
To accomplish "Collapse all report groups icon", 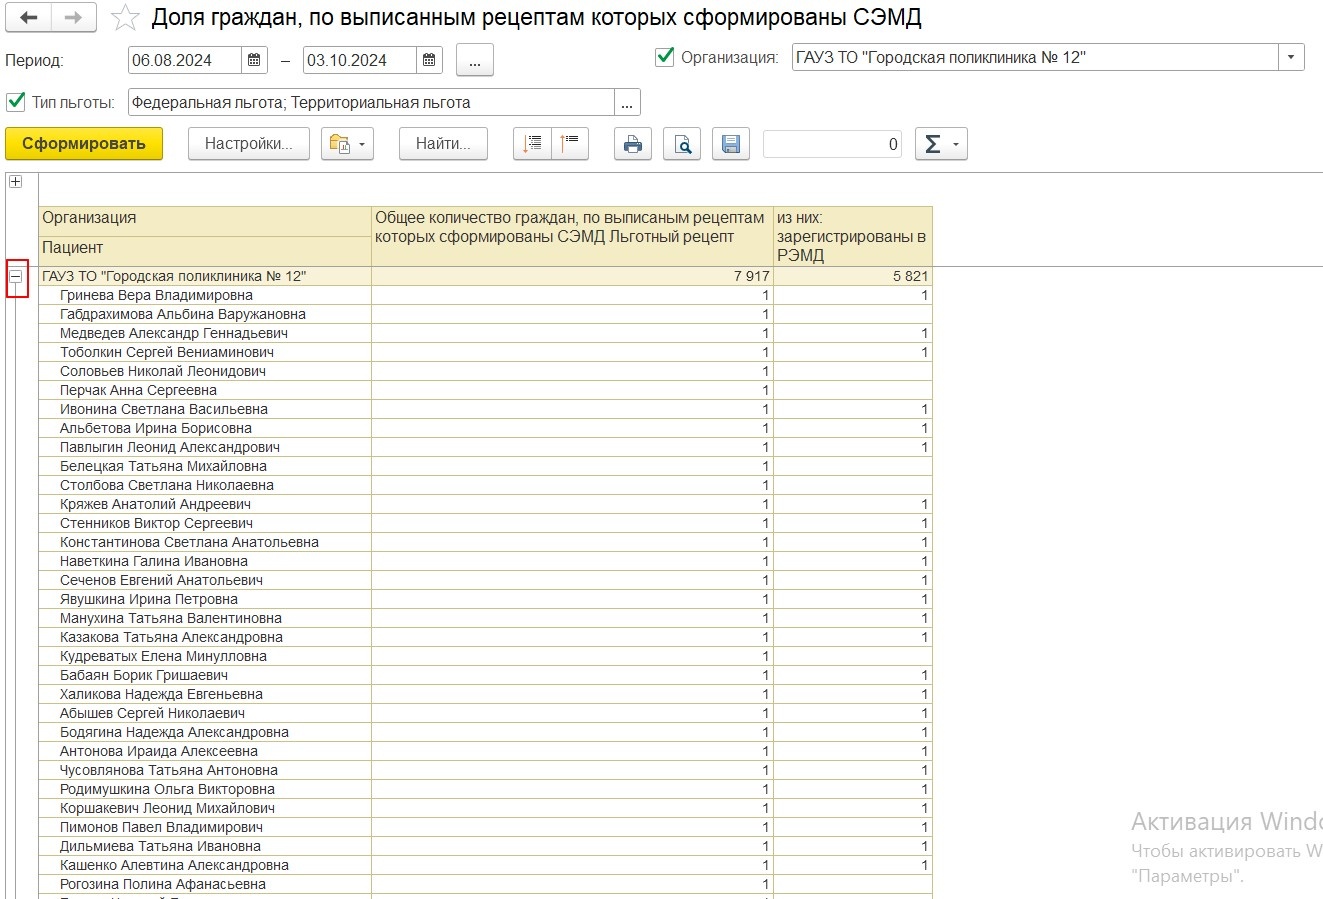I will pyautogui.click(x=570, y=144).
